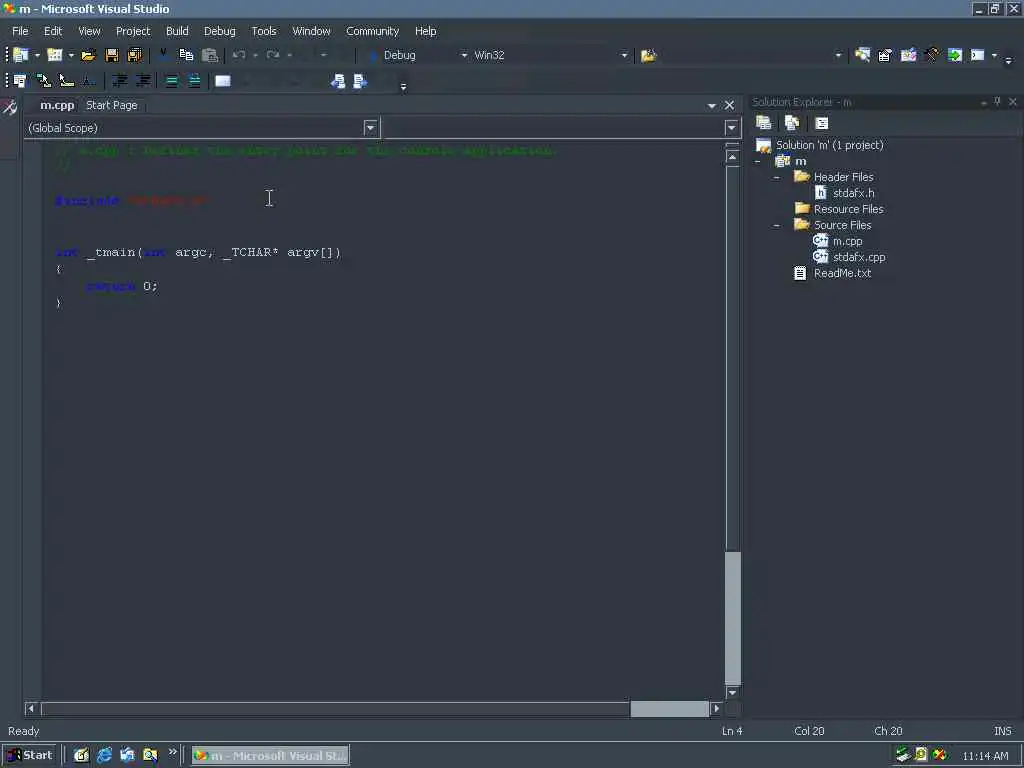
Task: Click the Paste clipboard icon
Action: 210,56
